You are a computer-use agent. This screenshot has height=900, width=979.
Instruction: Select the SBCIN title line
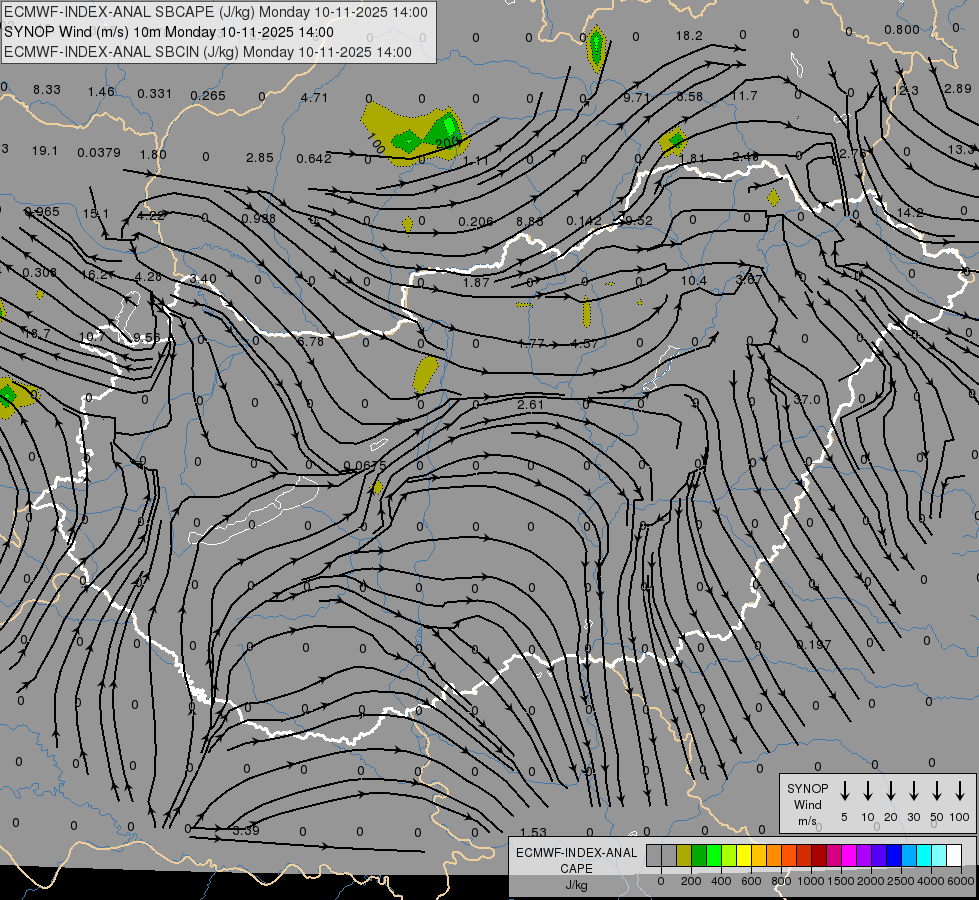point(208,52)
